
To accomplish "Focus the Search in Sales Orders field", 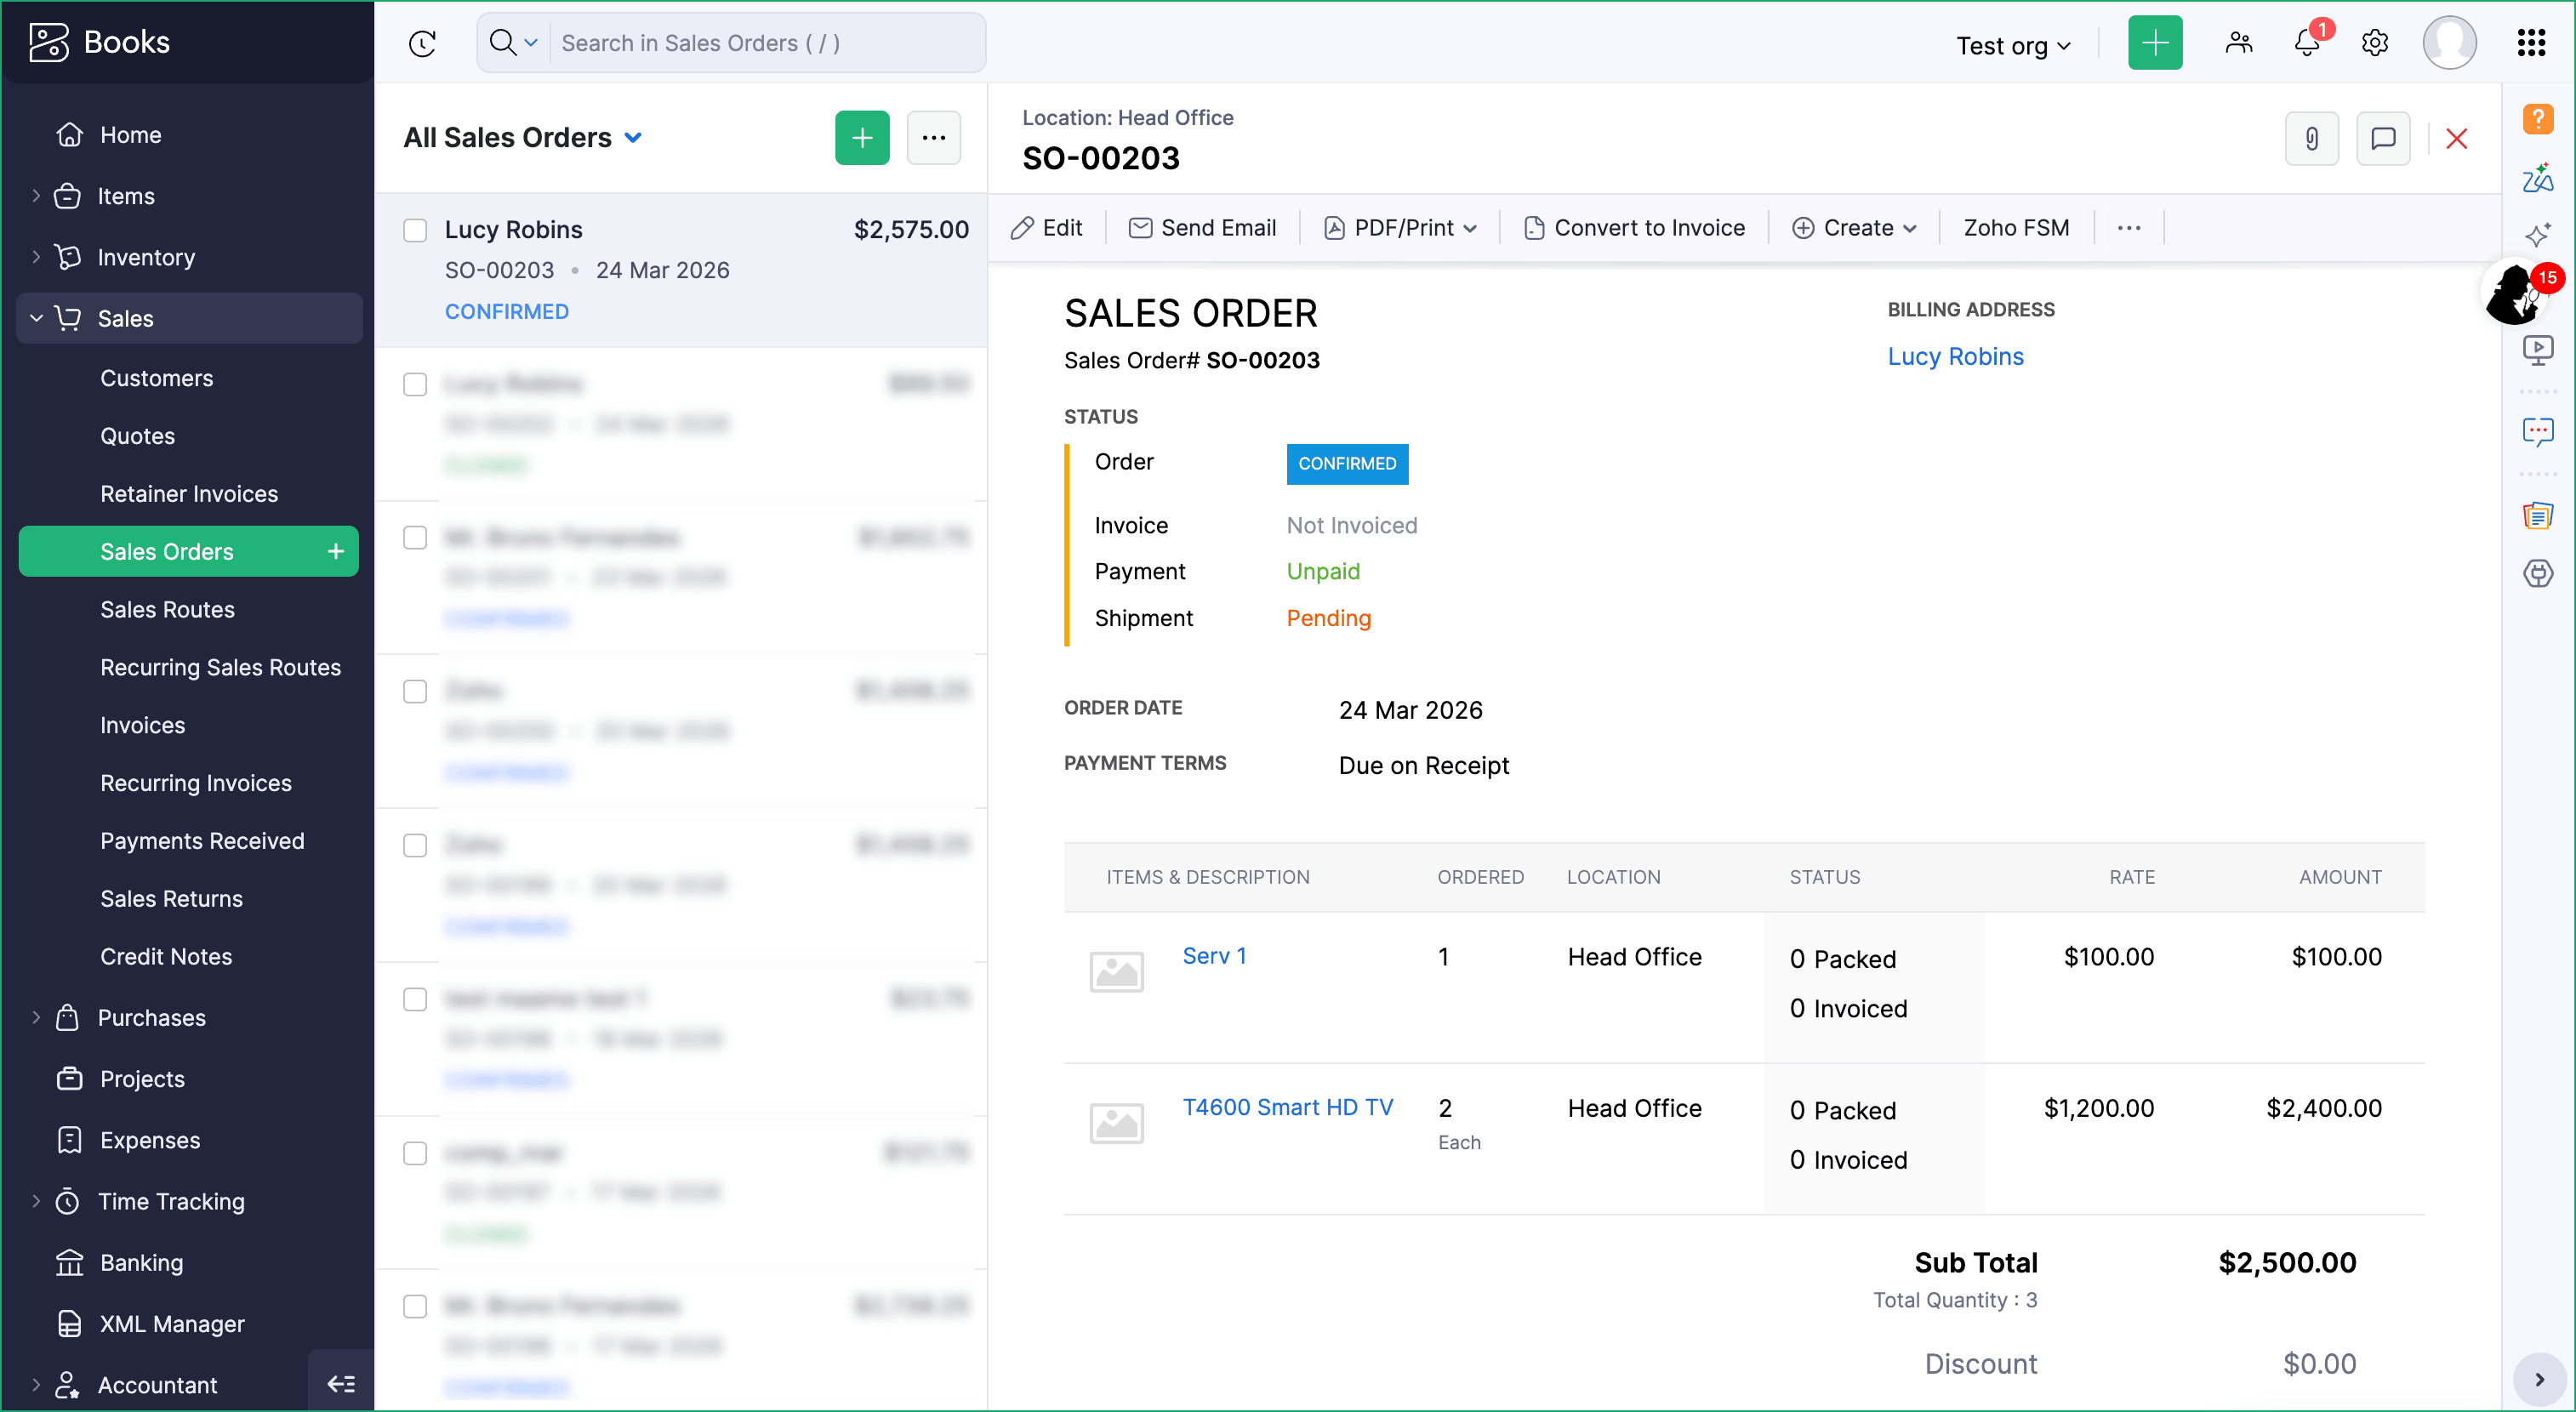I will [x=765, y=43].
